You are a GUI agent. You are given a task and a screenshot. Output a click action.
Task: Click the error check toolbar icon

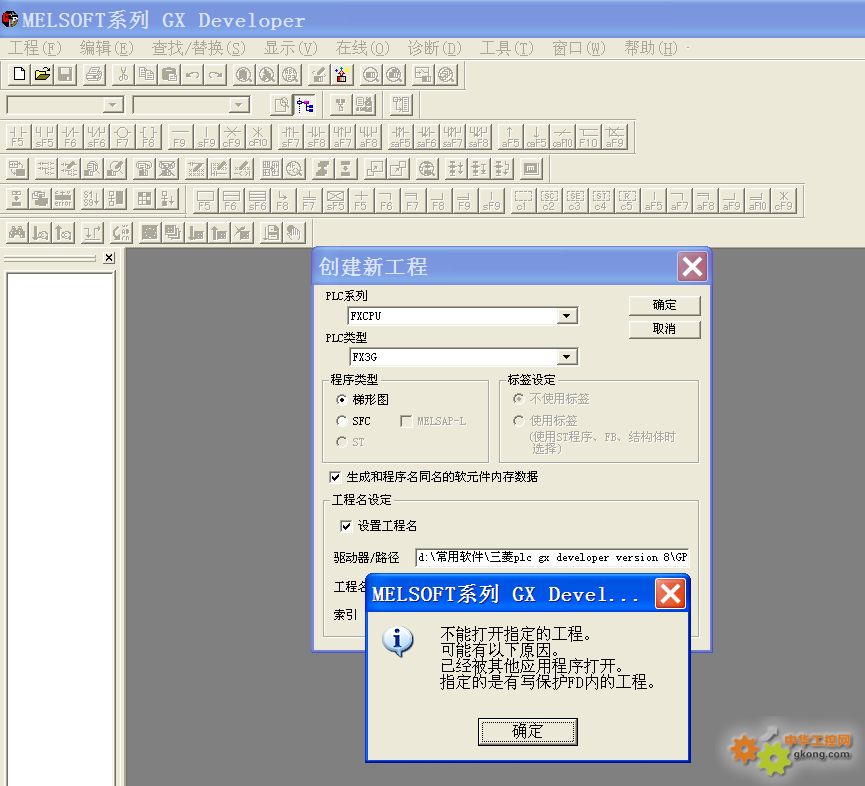(x=63, y=199)
